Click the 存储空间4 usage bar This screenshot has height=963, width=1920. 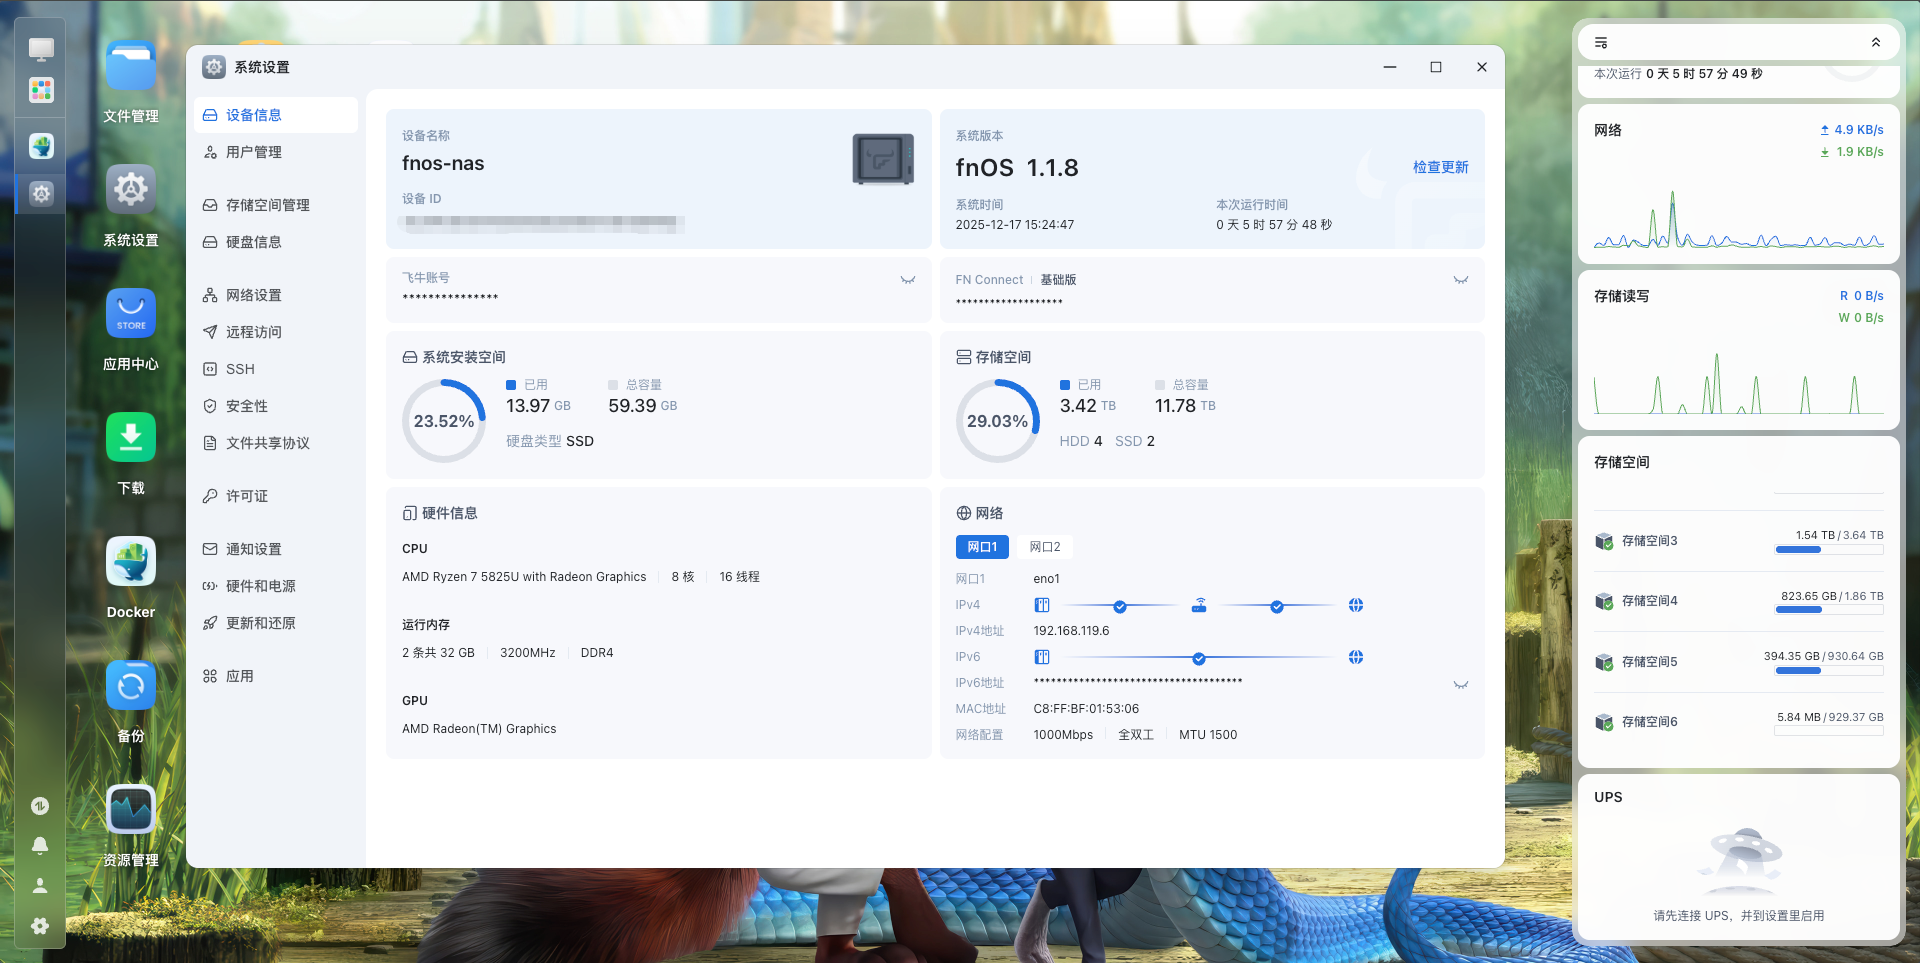(1828, 609)
